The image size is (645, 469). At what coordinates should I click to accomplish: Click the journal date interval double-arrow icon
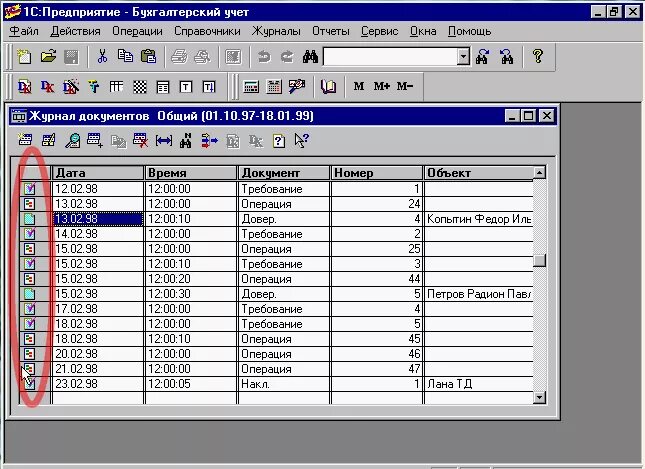coord(164,141)
